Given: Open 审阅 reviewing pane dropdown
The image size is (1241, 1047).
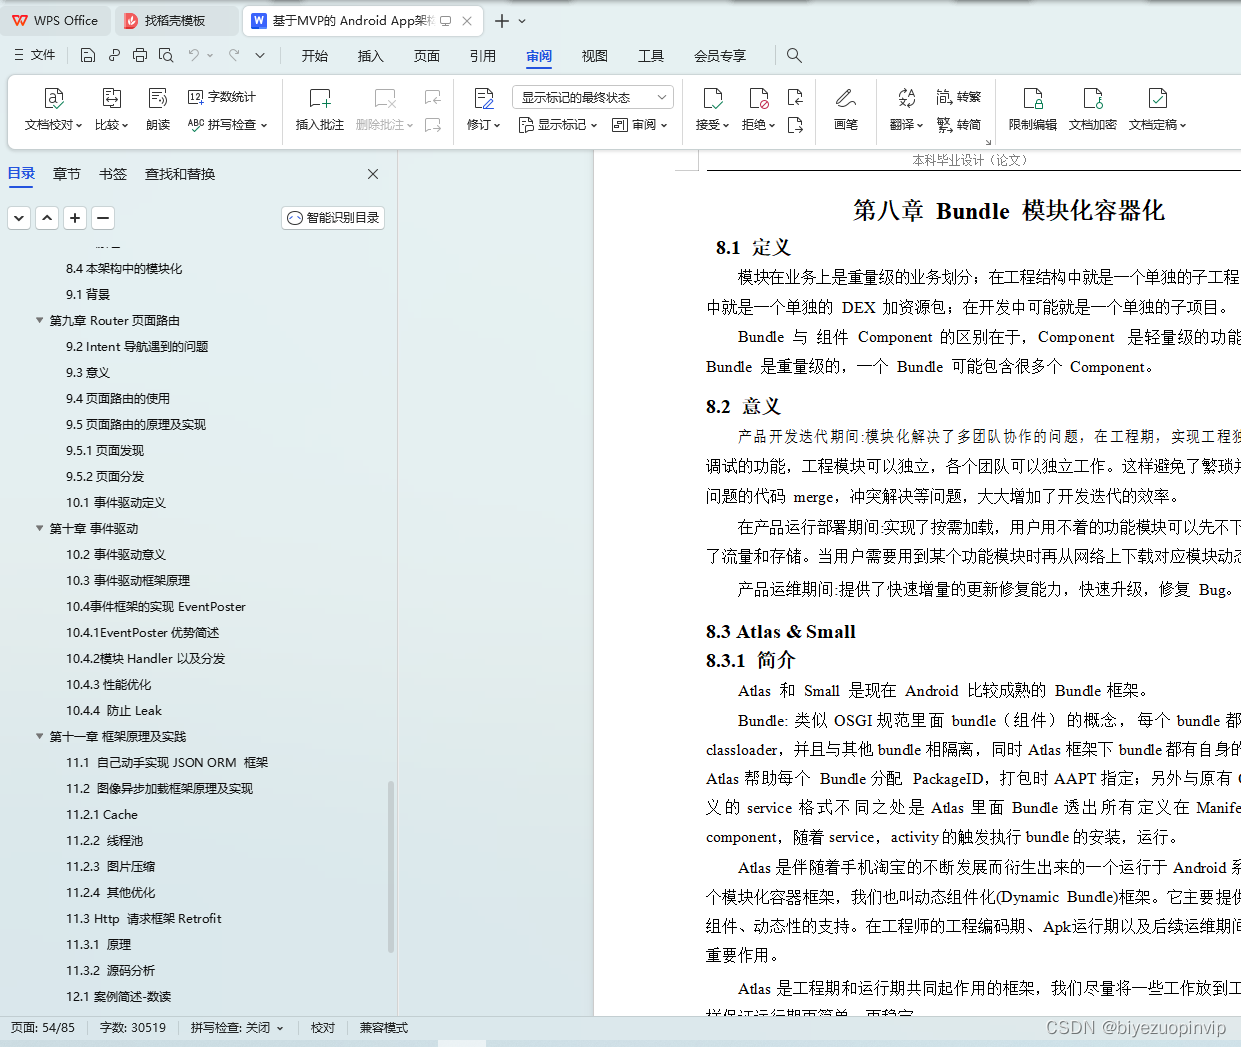Looking at the screenshot, I should (639, 125).
